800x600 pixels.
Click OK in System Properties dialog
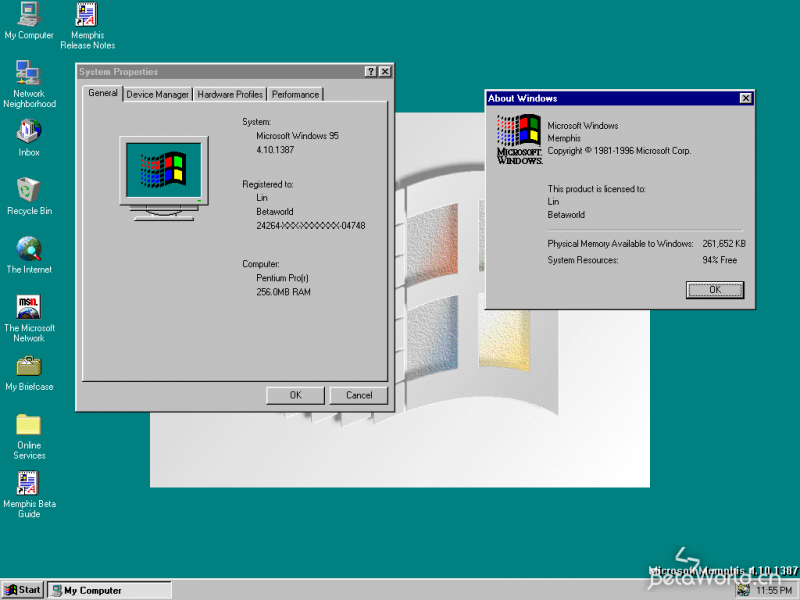coord(295,395)
